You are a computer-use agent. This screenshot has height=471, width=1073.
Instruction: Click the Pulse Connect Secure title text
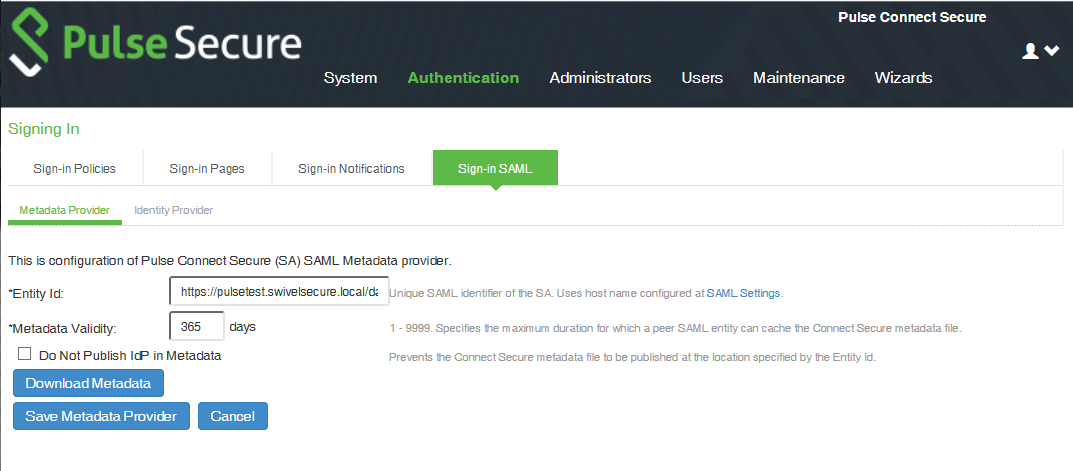point(912,18)
